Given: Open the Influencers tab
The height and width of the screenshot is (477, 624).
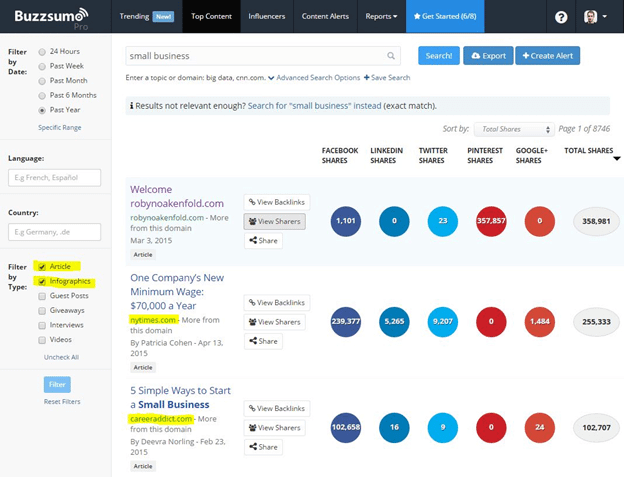Looking at the screenshot, I should [x=267, y=16].
